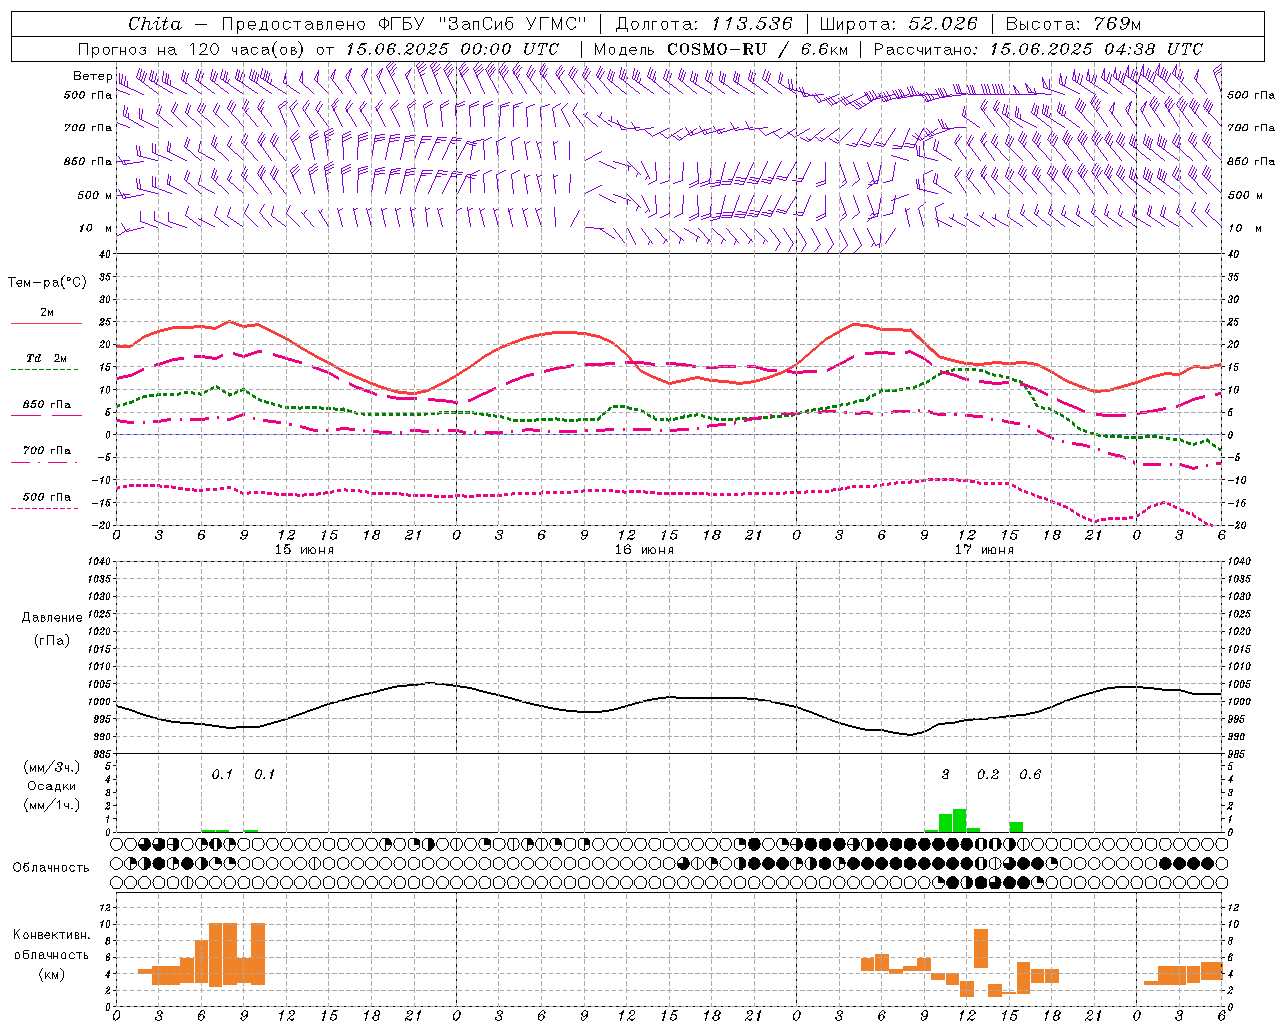Click the "Td 2м" dew point legend label
Viewport: 1280px width, 1024px height.
click(x=47, y=358)
